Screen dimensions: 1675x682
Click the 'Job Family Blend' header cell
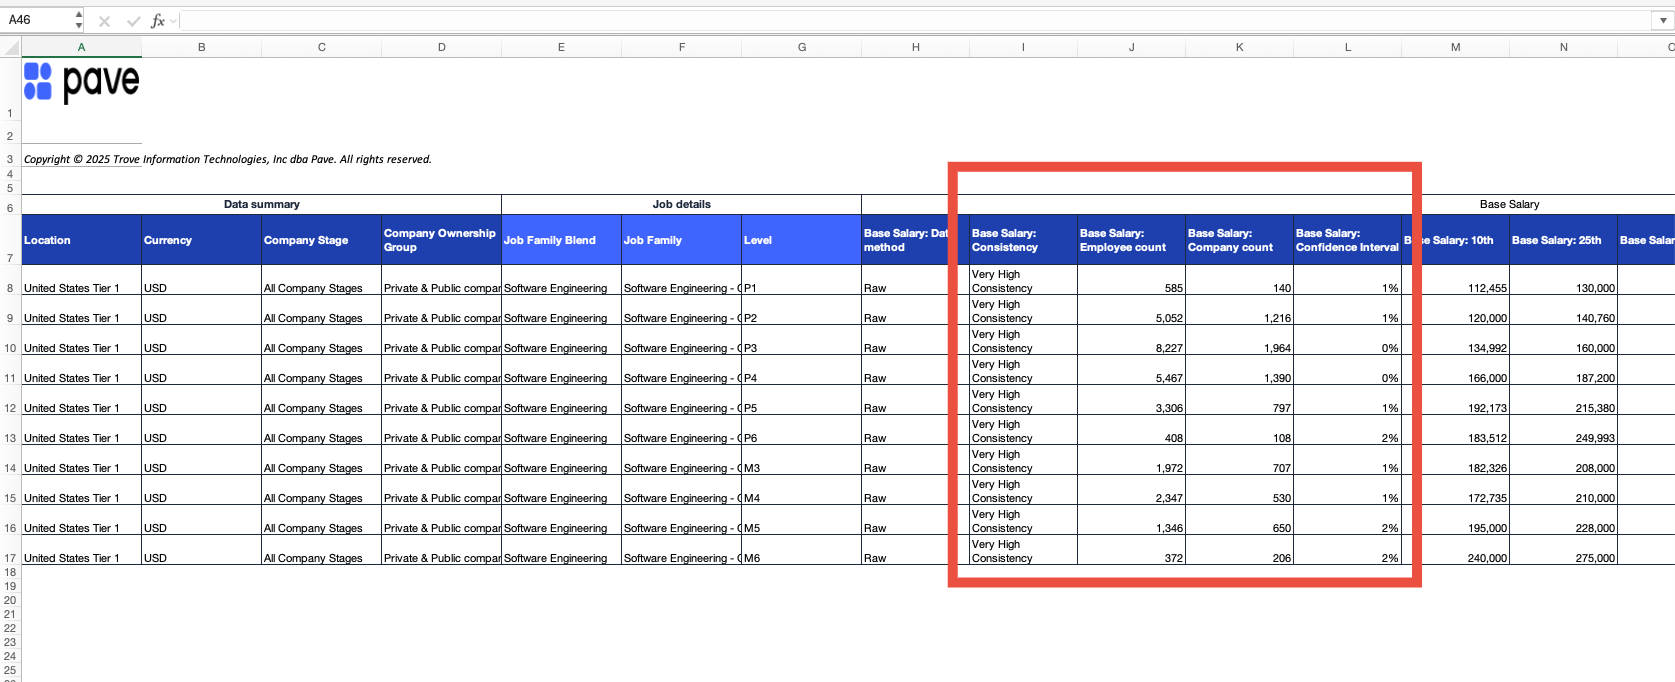562,240
